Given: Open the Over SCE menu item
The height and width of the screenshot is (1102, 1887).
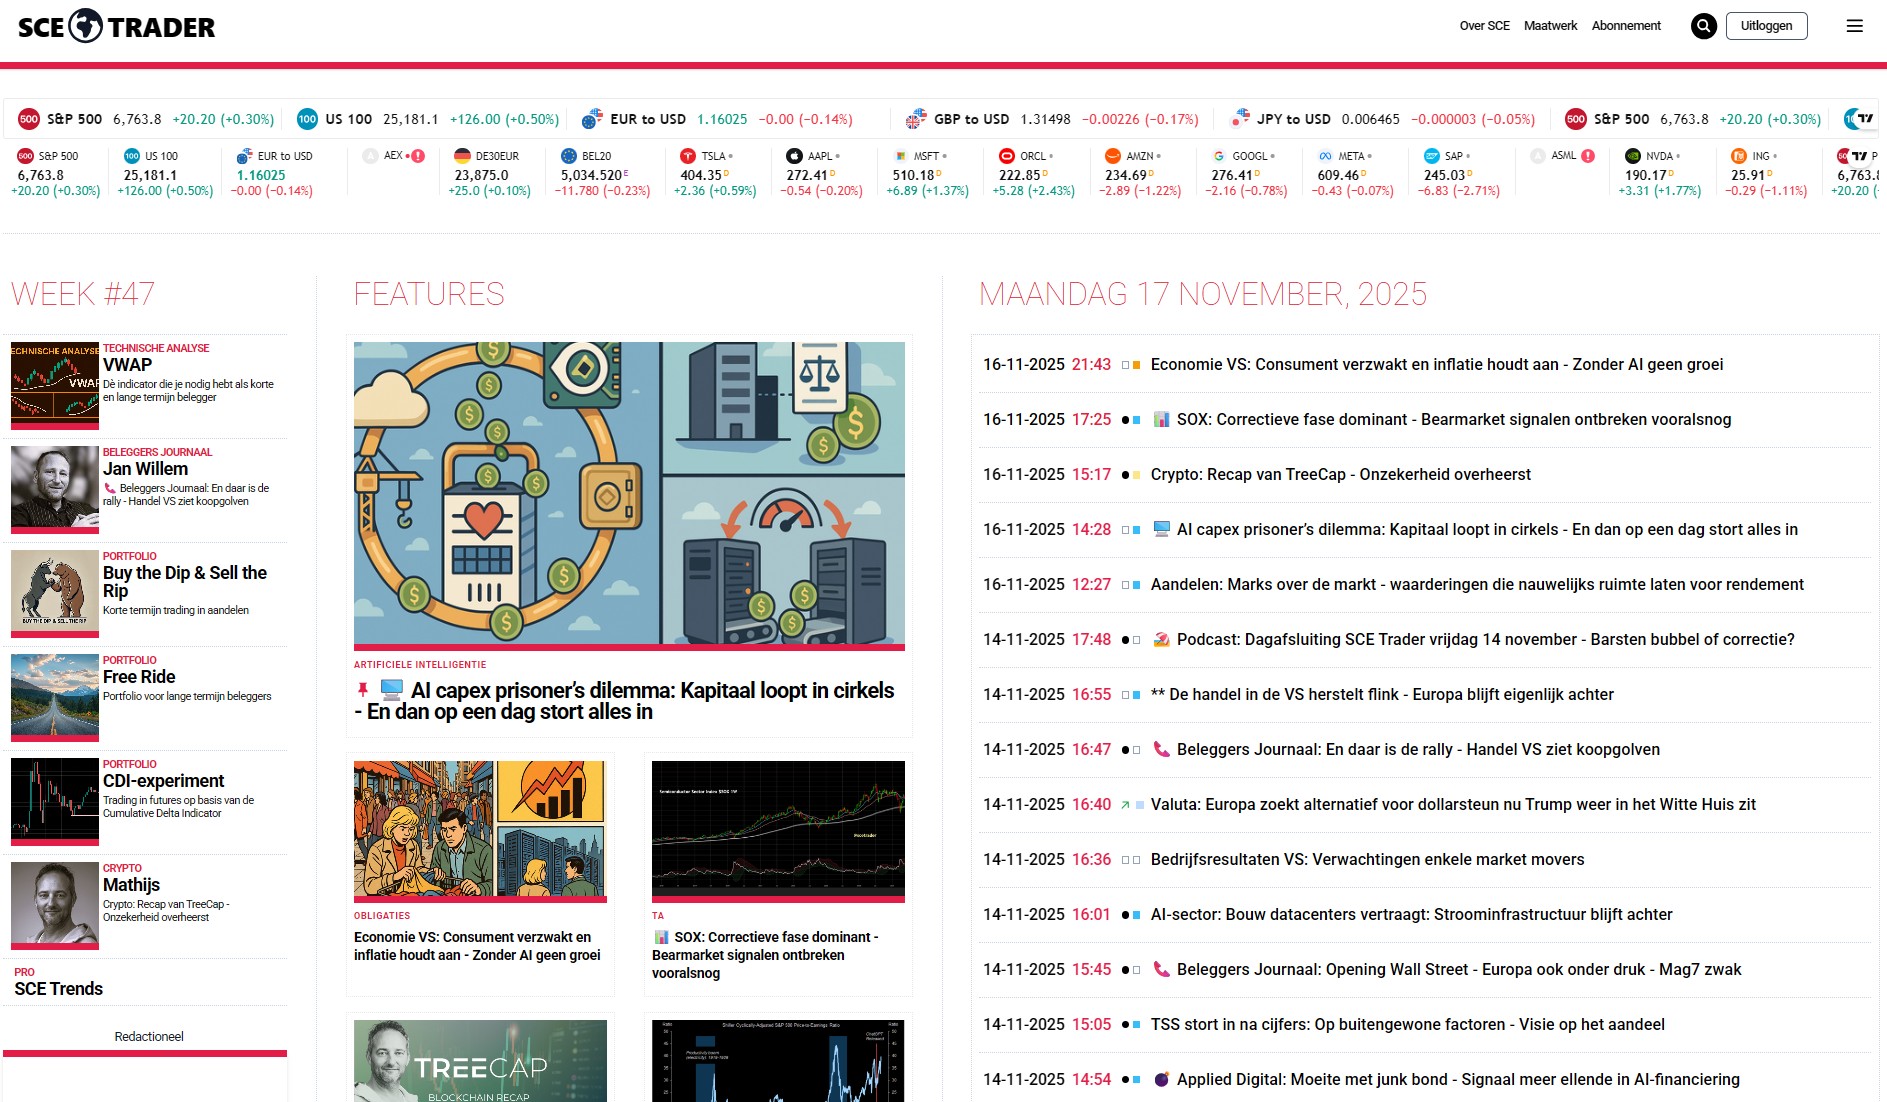Looking at the screenshot, I should click(1484, 26).
